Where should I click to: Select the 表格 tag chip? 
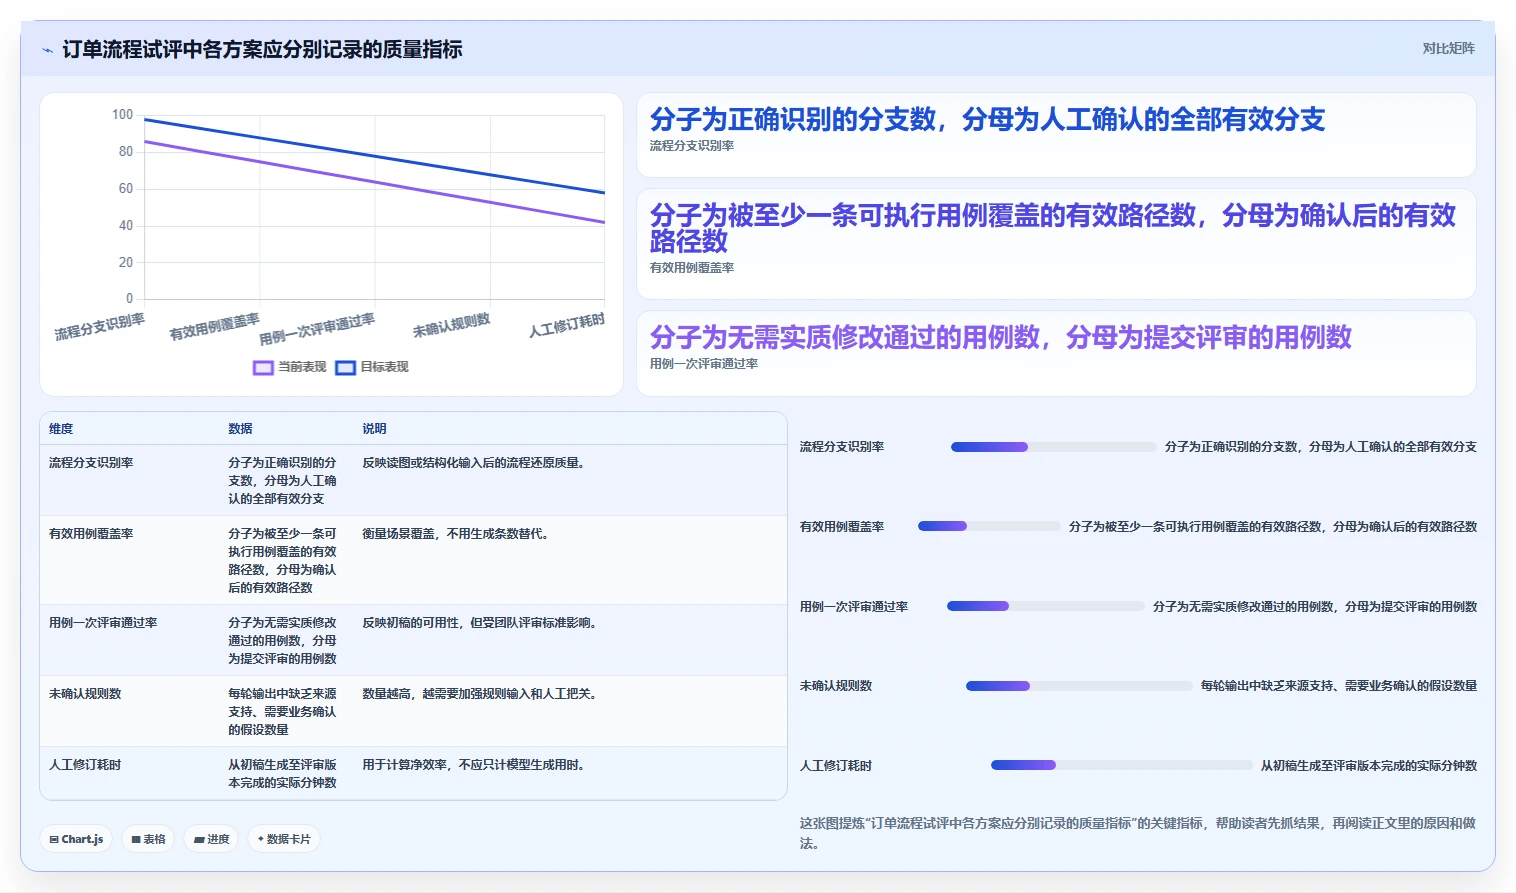pyautogui.click(x=148, y=839)
